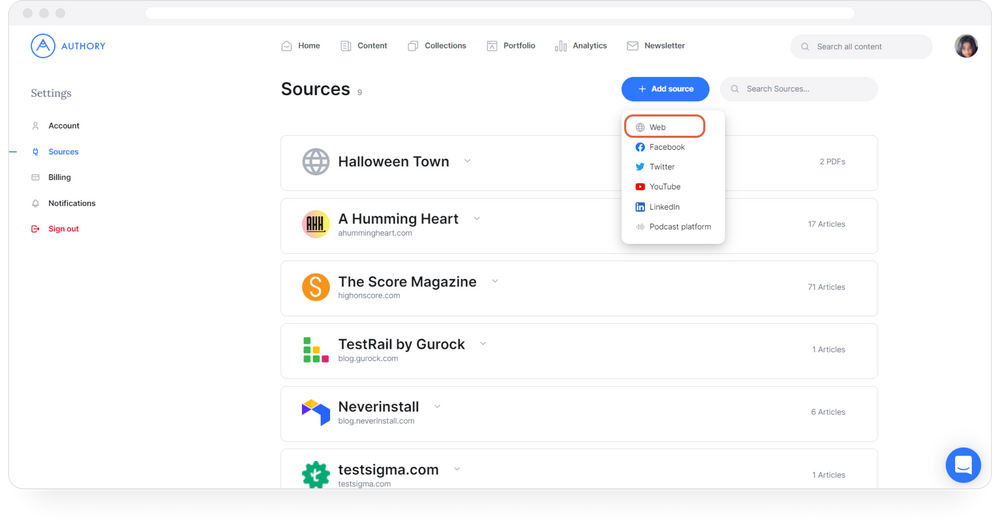This screenshot has width=1000, height=530.
Task: Click The Score Magazine orange logo
Action: pyautogui.click(x=316, y=287)
